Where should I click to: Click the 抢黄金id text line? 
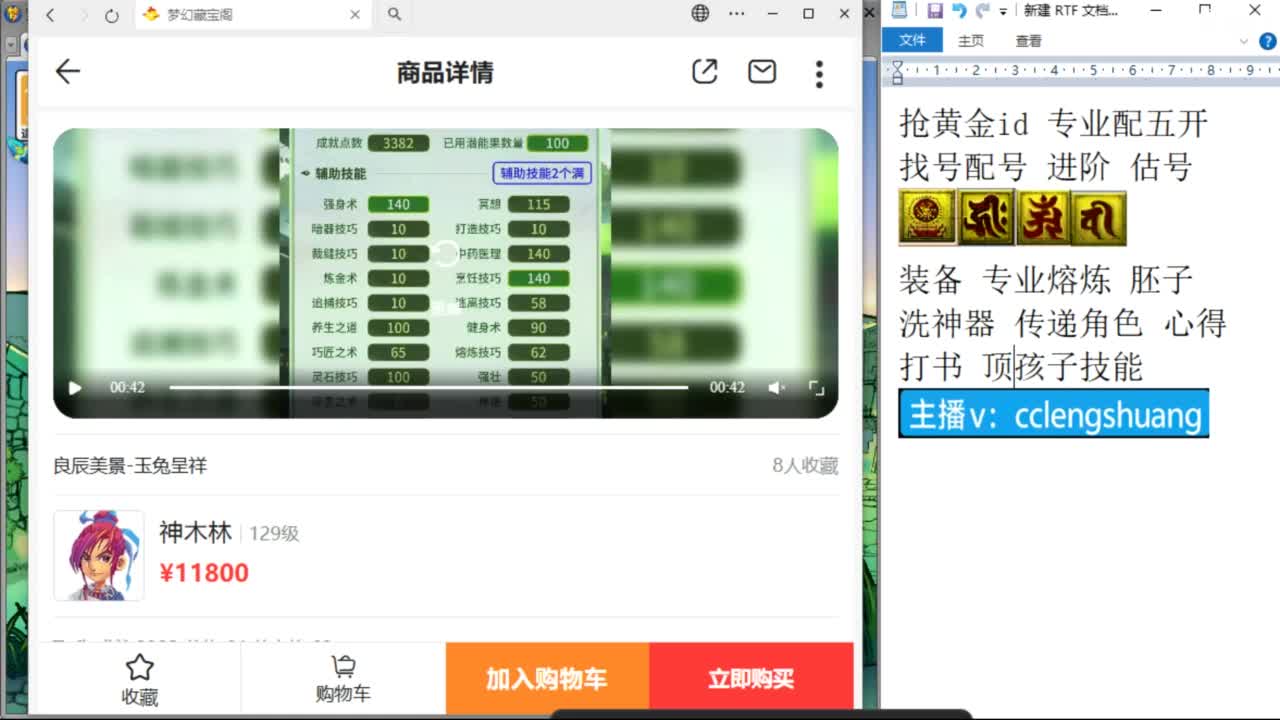(x=964, y=123)
